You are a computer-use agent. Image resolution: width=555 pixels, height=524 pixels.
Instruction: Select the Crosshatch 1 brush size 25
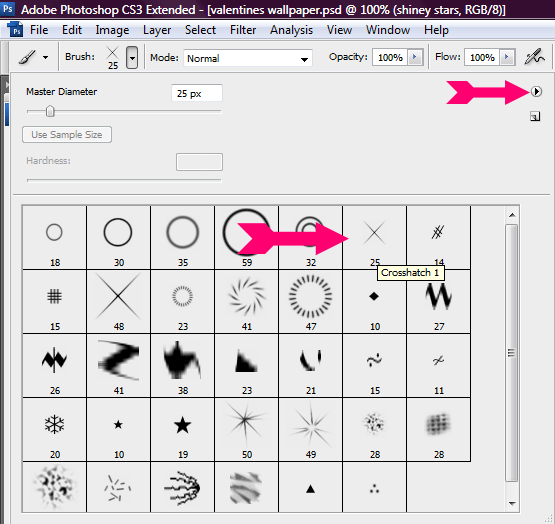click(x=375, y=238)
